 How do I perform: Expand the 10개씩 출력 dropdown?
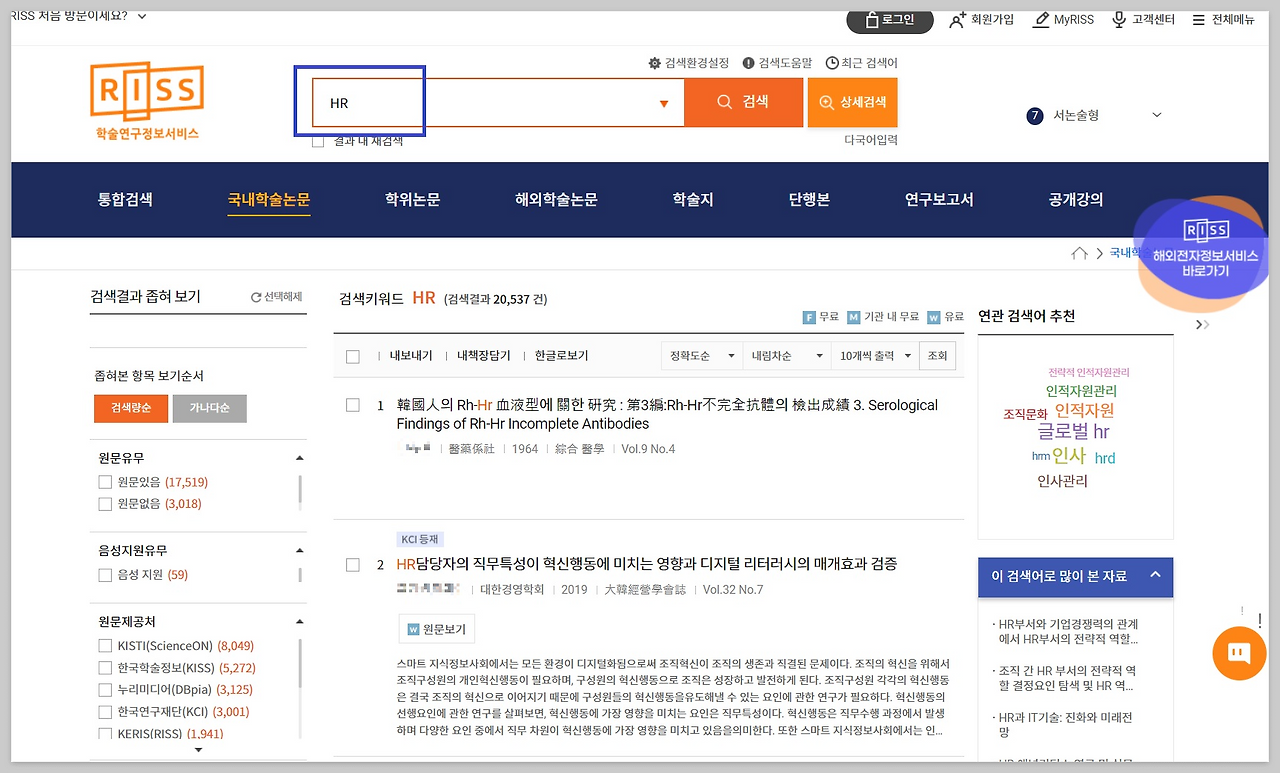coord(877,355)
